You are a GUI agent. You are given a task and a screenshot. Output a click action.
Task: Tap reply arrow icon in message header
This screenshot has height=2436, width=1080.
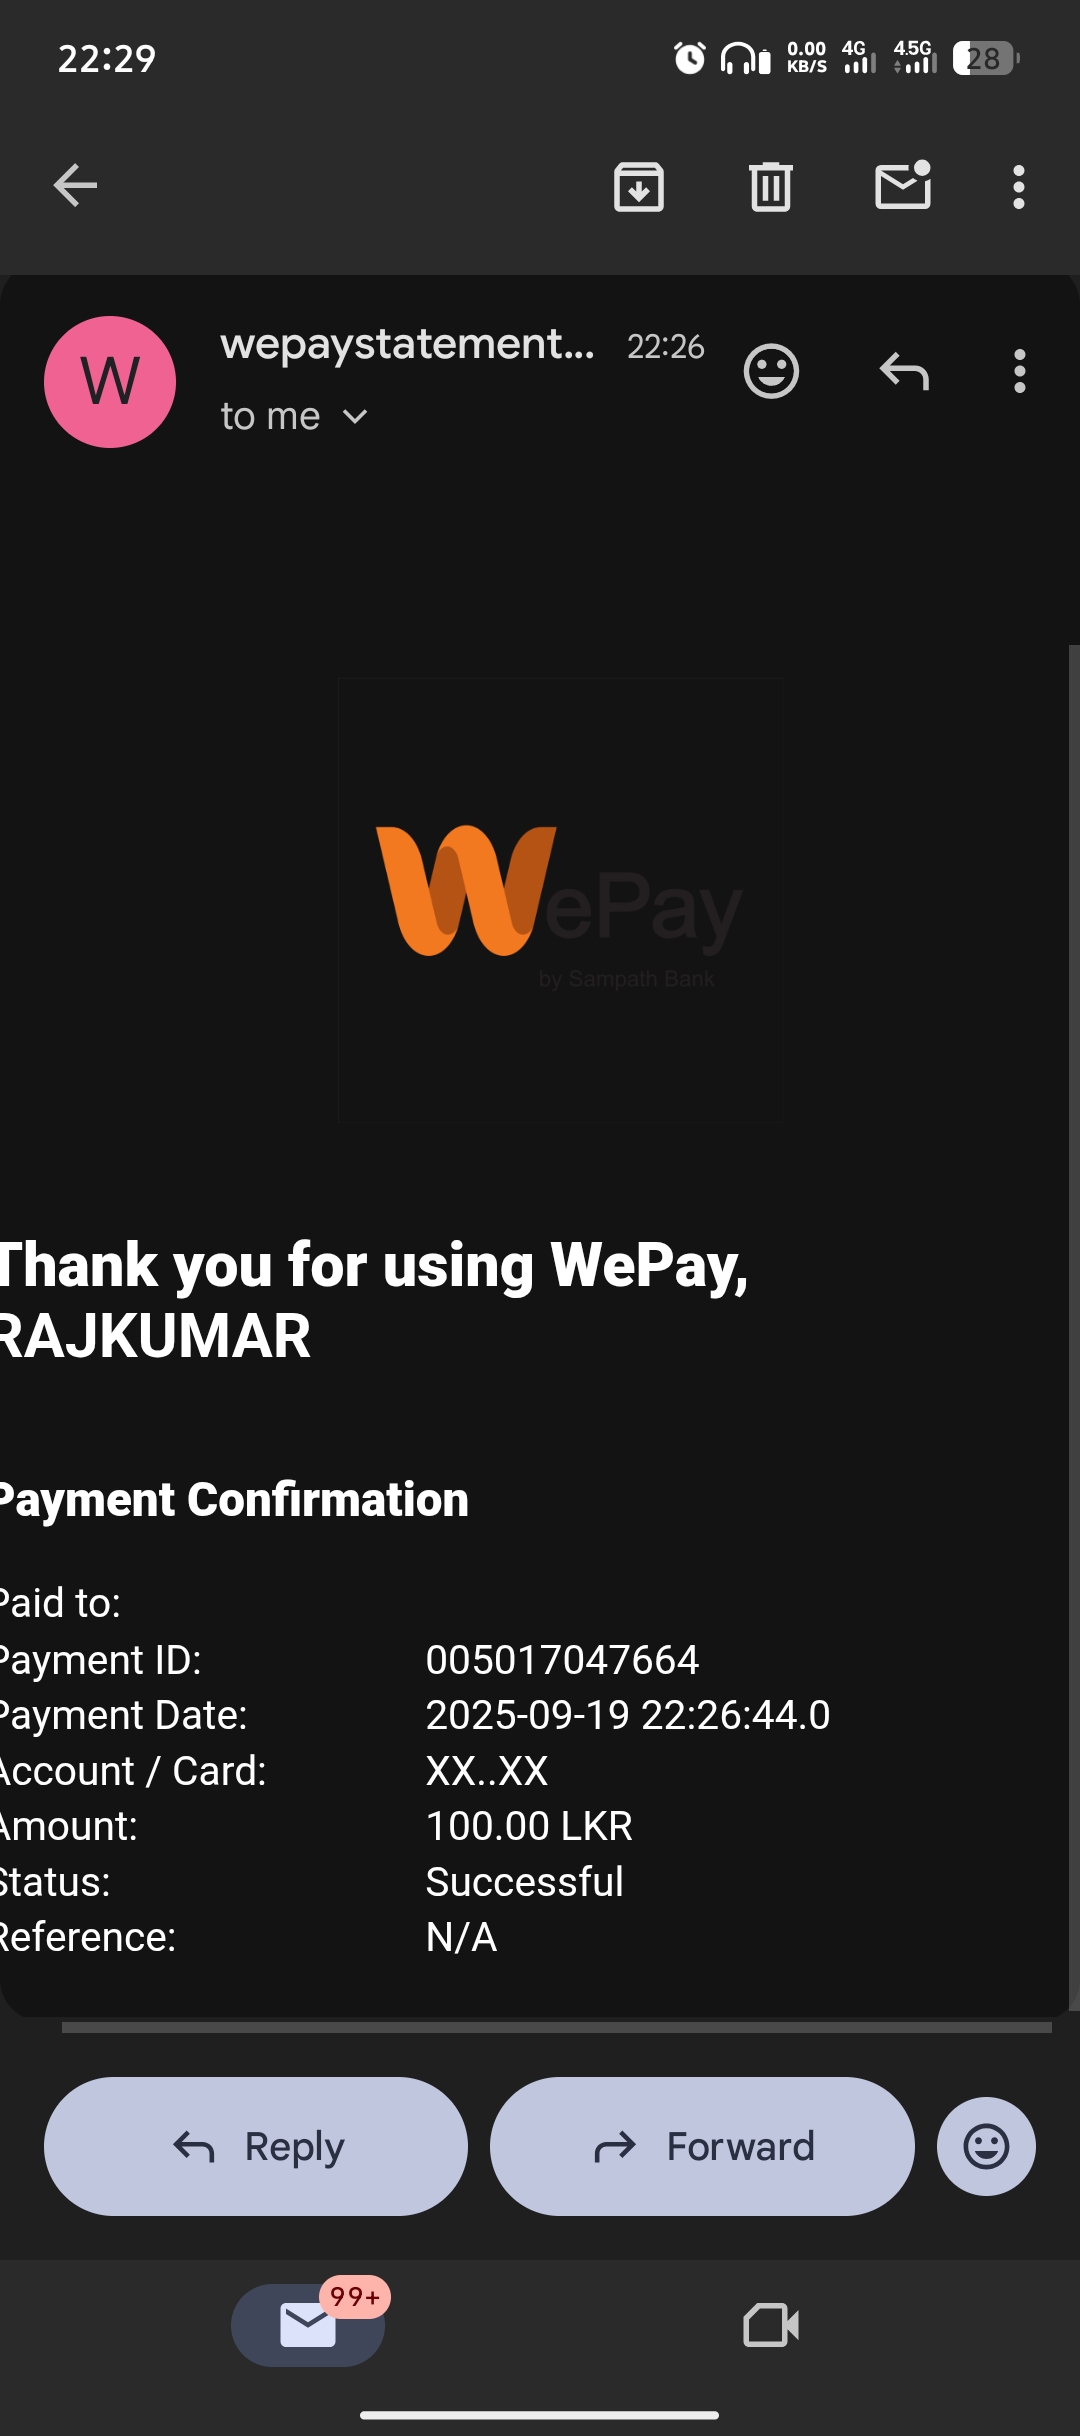[x=904, y=371]
